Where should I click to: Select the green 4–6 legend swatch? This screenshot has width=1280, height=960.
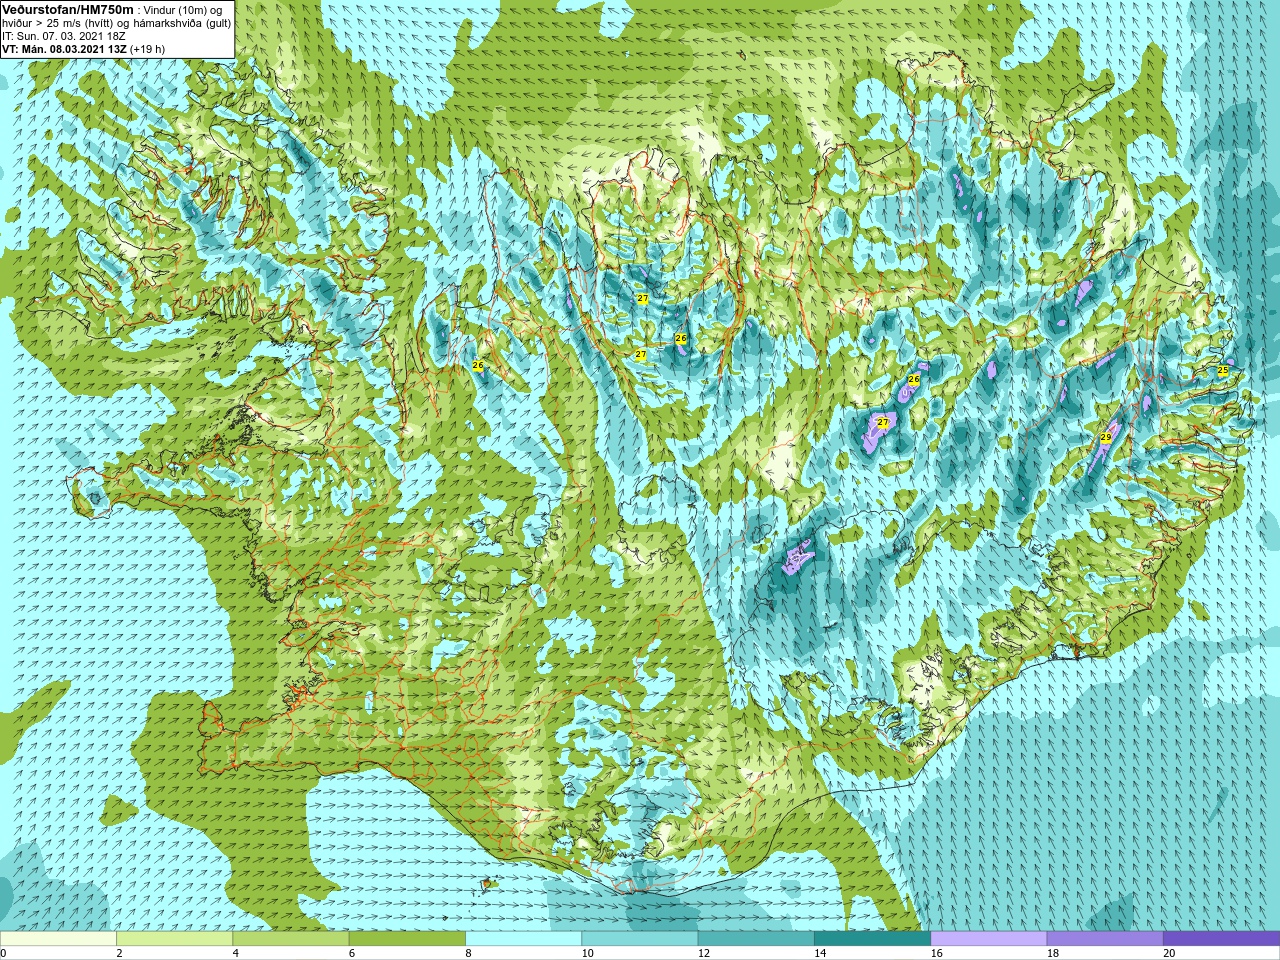pyautogui.click(x=290, y=939)
